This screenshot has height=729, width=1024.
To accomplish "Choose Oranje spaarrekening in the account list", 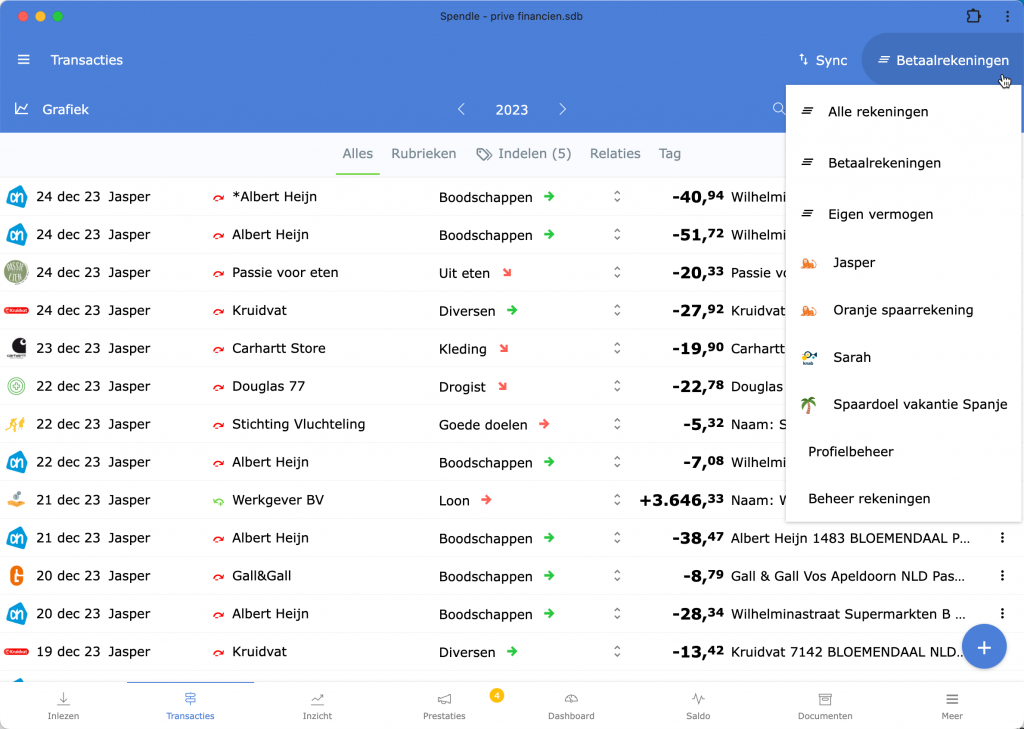I will (x=902, y=310).
